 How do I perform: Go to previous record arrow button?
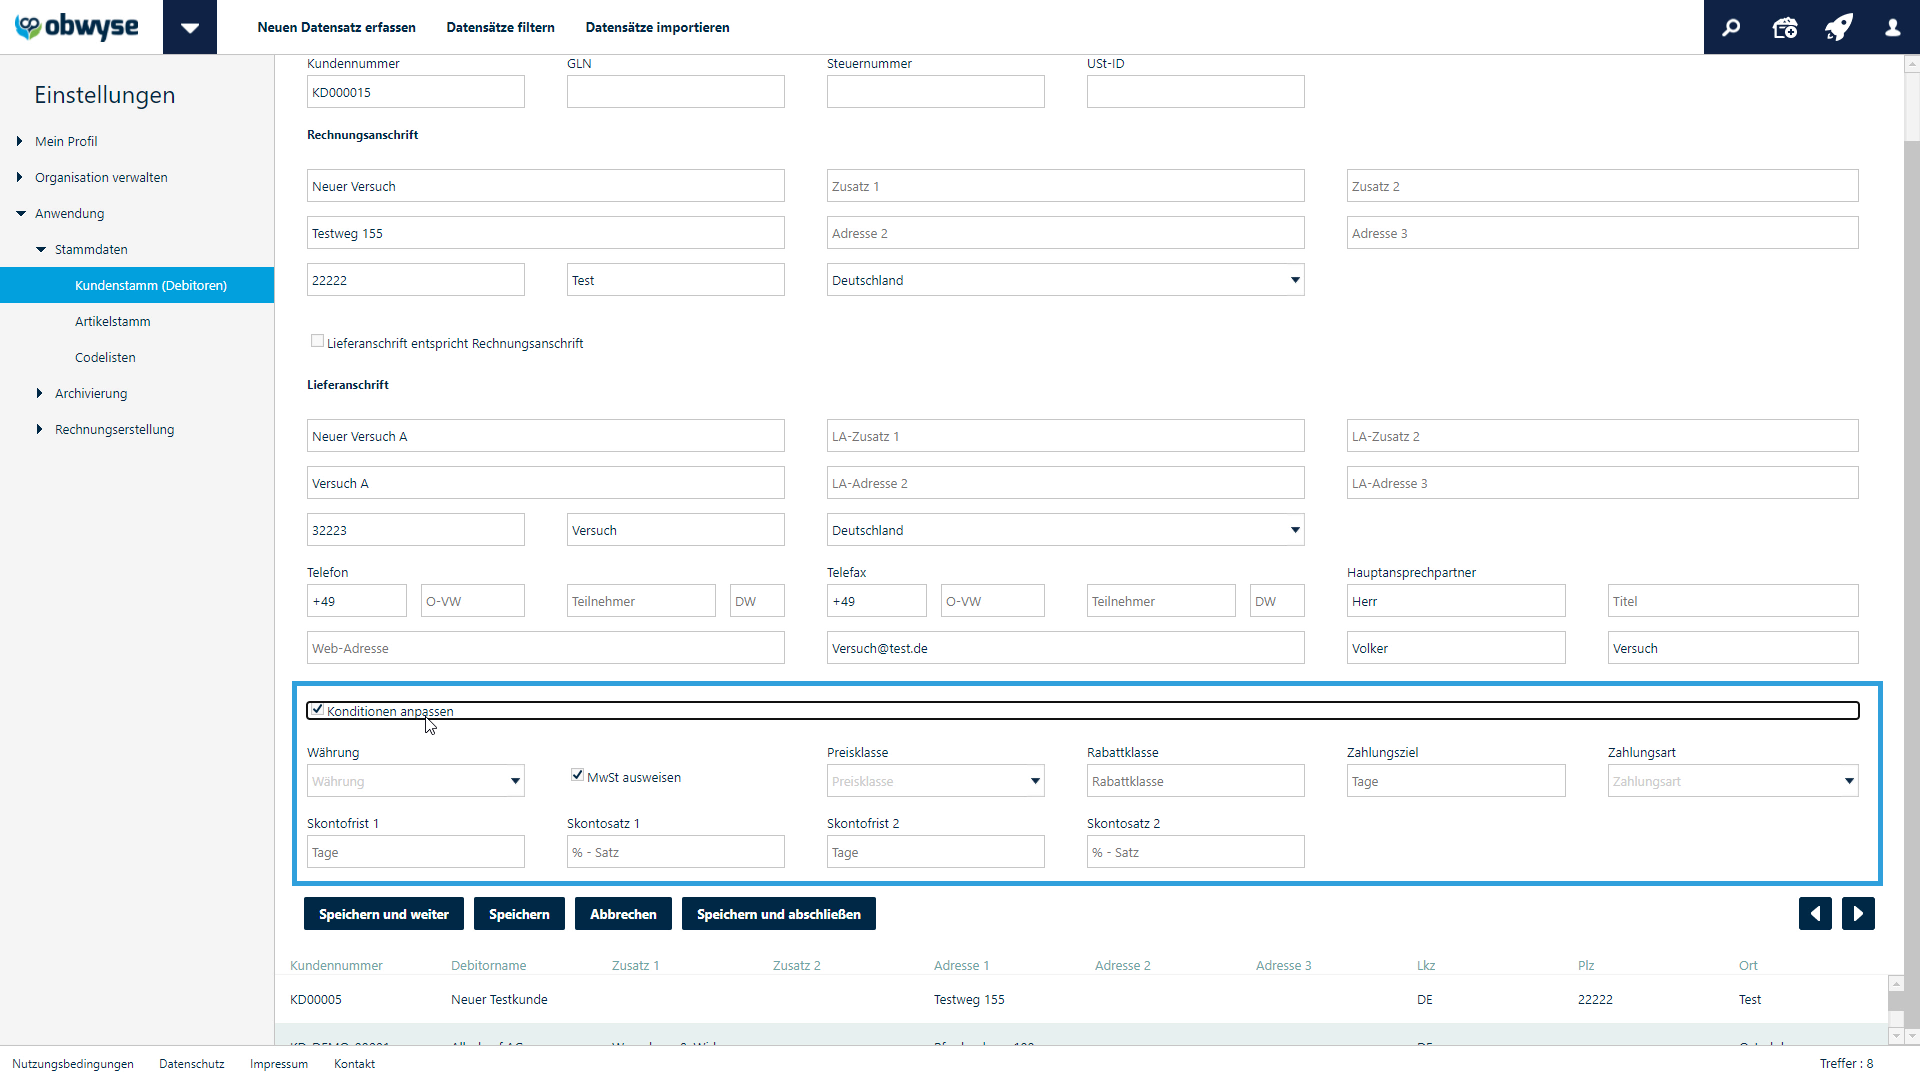pos(1815,914)
